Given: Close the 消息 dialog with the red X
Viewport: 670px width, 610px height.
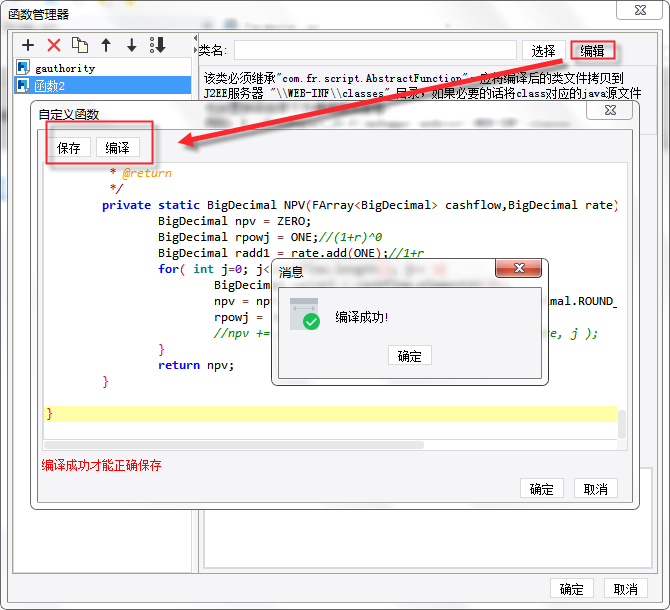Looking at the screenshot, I should [519, 268].
